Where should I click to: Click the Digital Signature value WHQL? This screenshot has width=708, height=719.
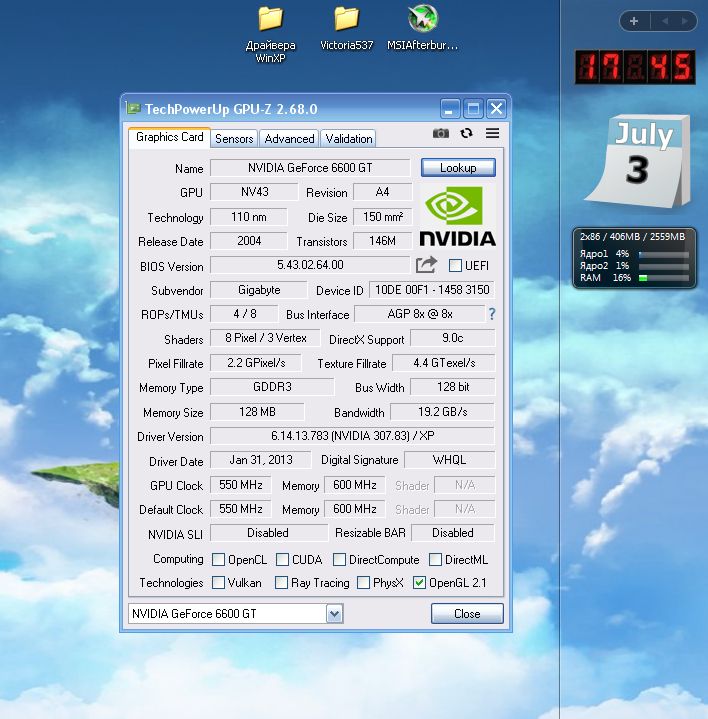(449, 460)
